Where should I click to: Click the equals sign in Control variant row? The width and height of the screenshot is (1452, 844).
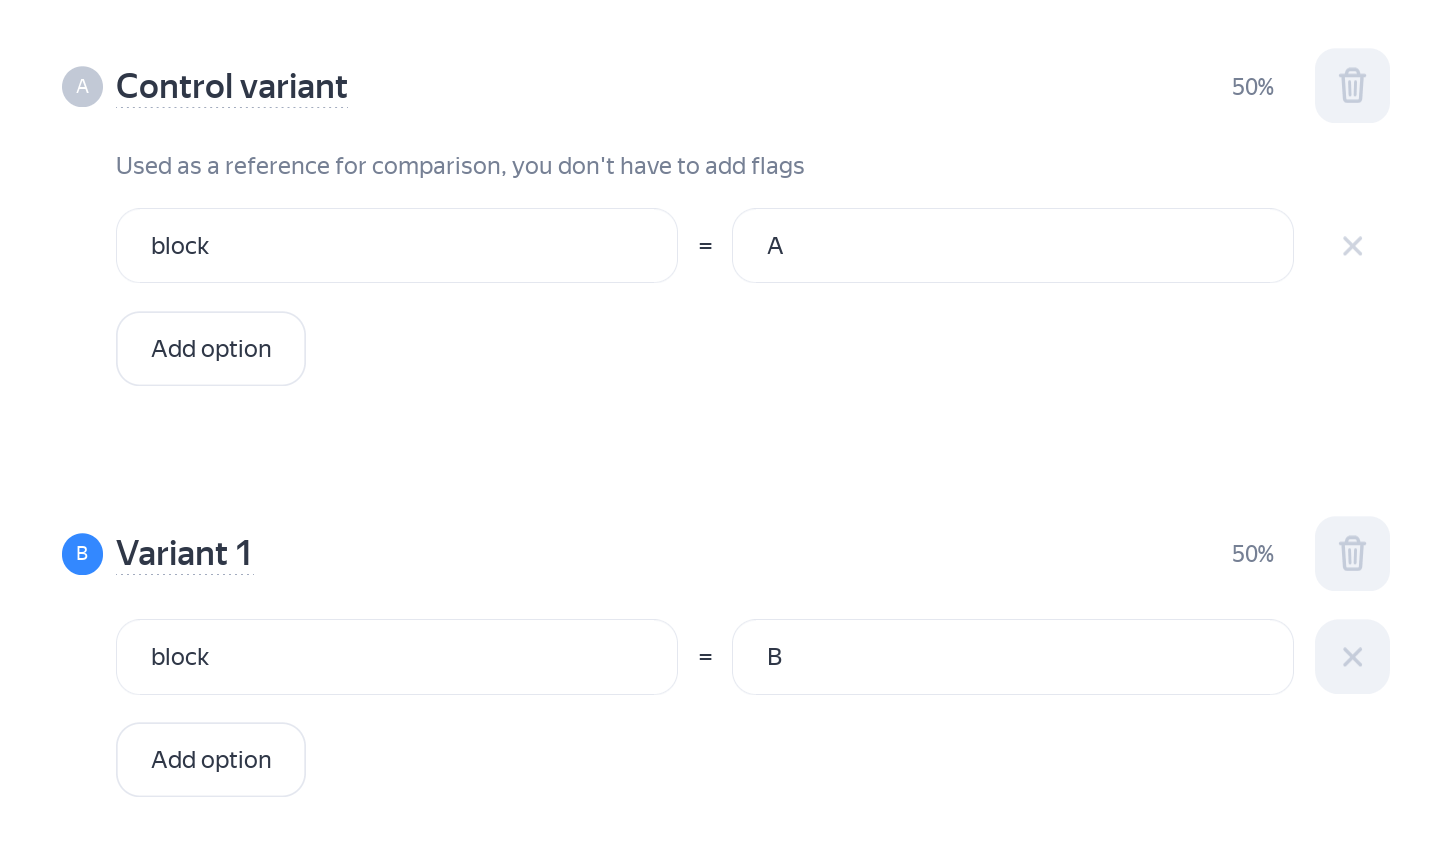click(705, 246)
